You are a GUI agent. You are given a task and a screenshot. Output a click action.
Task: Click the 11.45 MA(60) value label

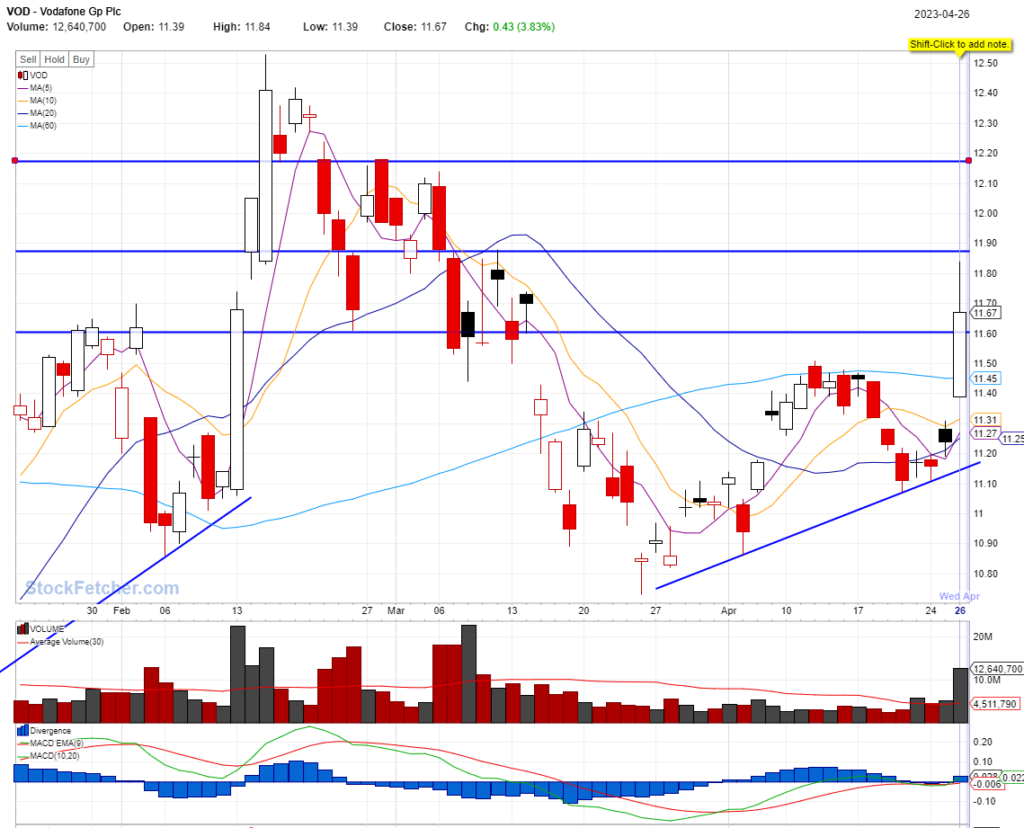(x=985, y=379)
